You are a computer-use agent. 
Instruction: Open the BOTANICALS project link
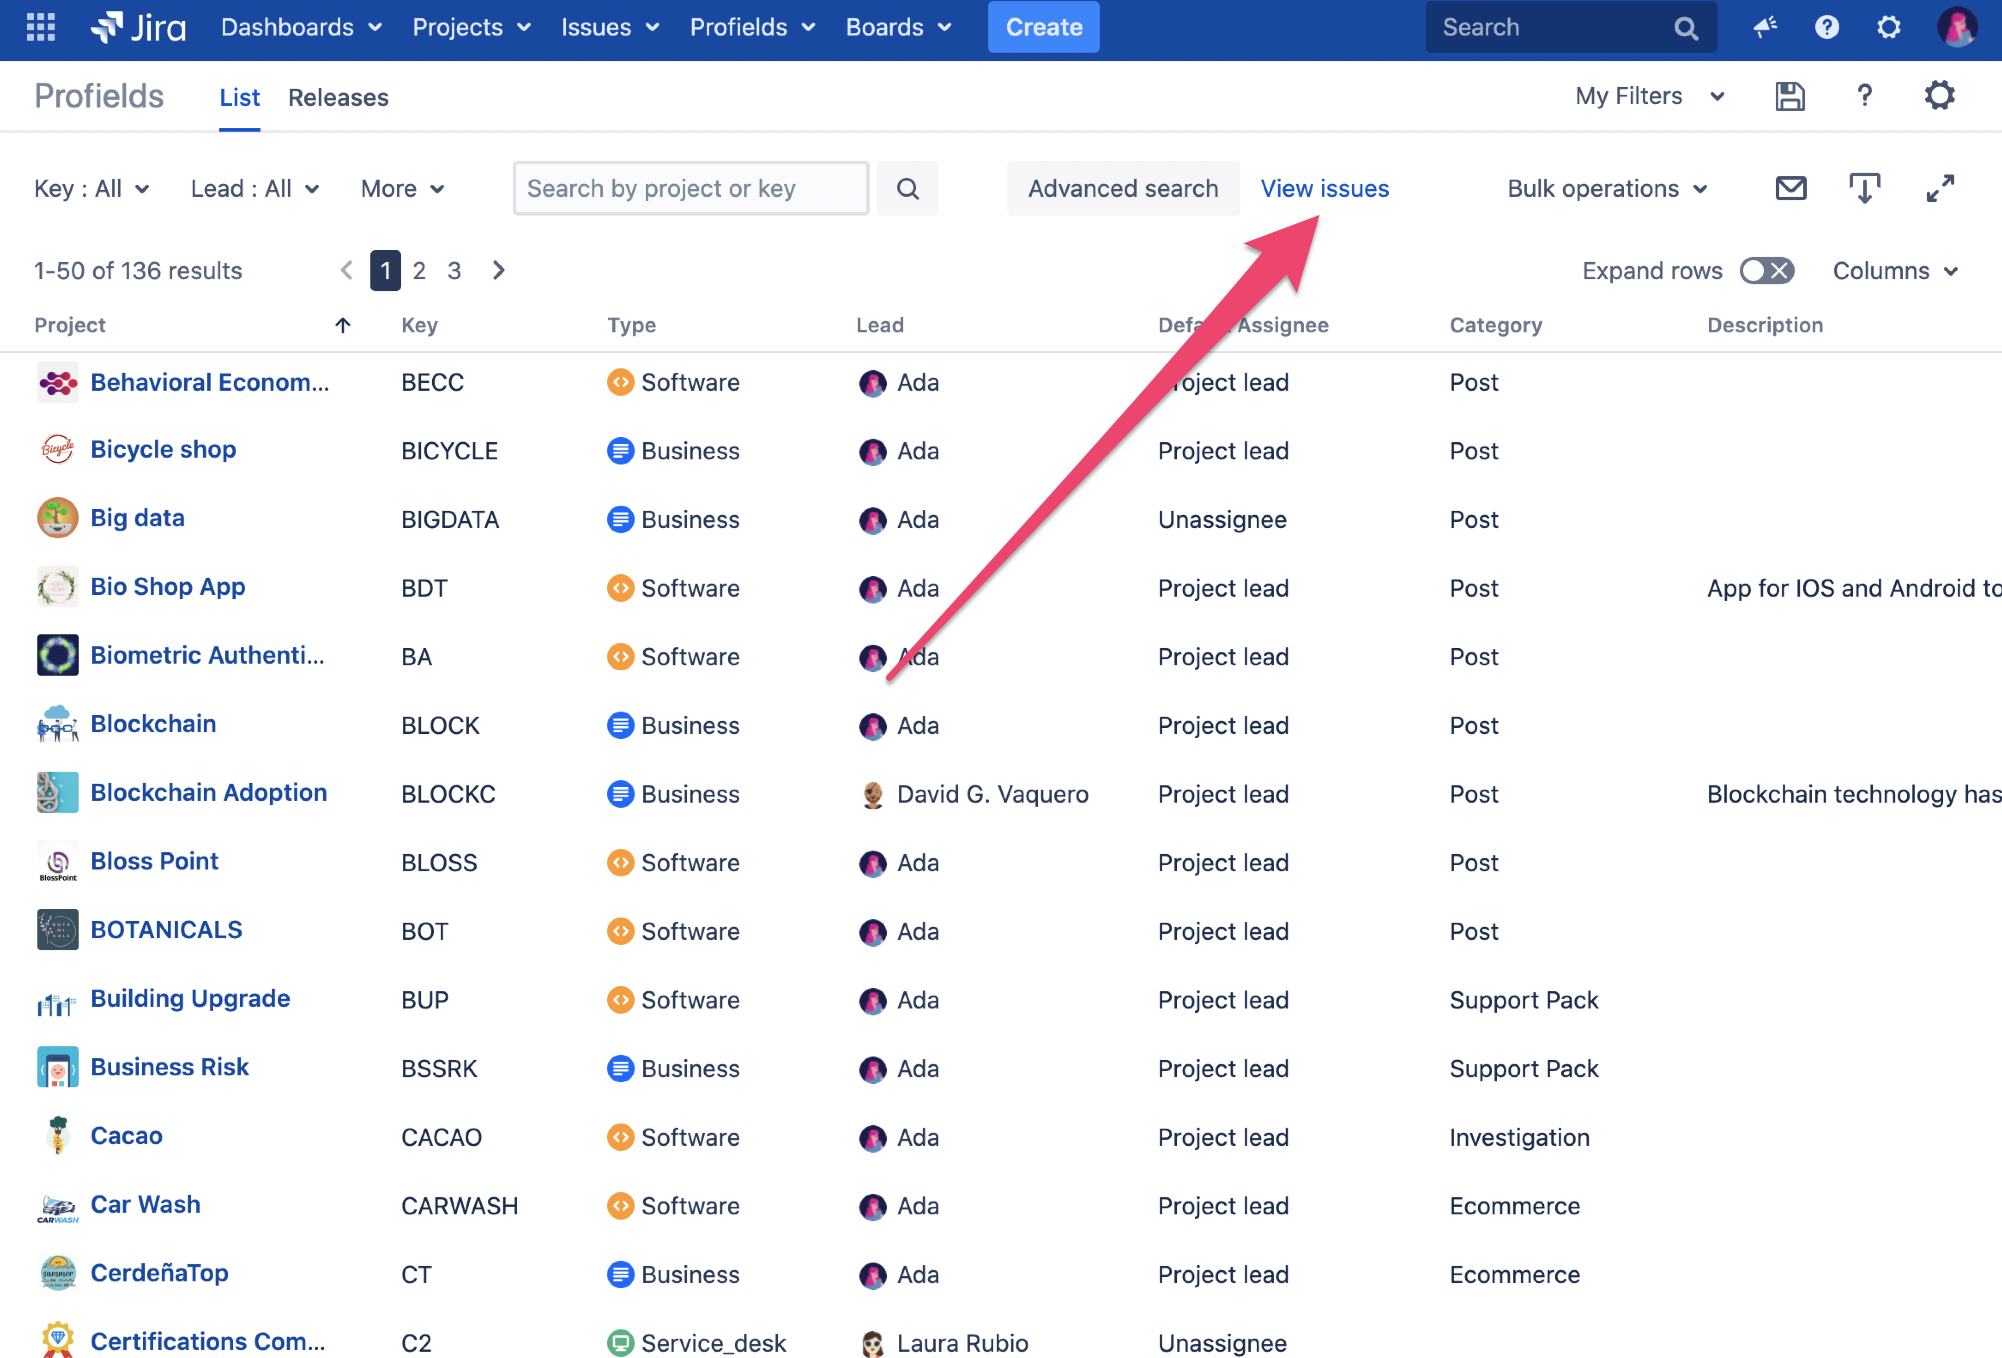click(166, 930)
